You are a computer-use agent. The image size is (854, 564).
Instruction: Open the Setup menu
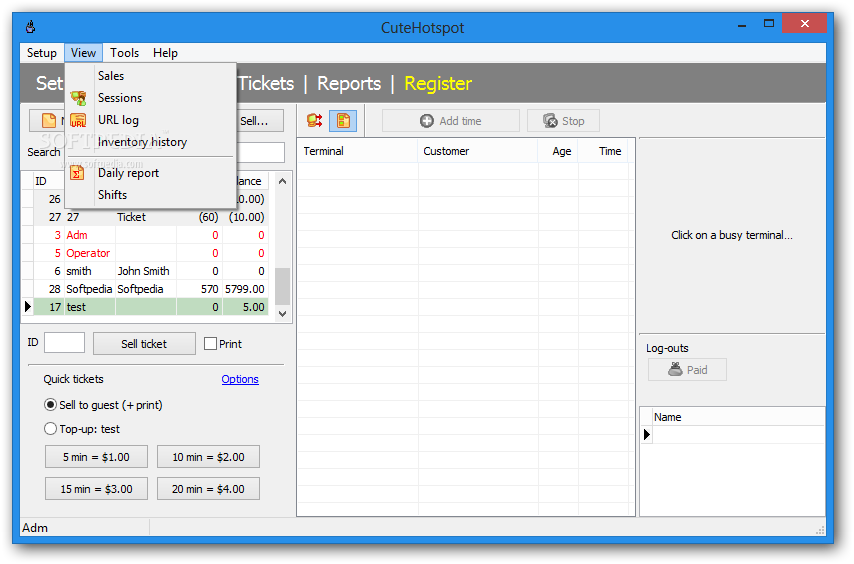42,53
